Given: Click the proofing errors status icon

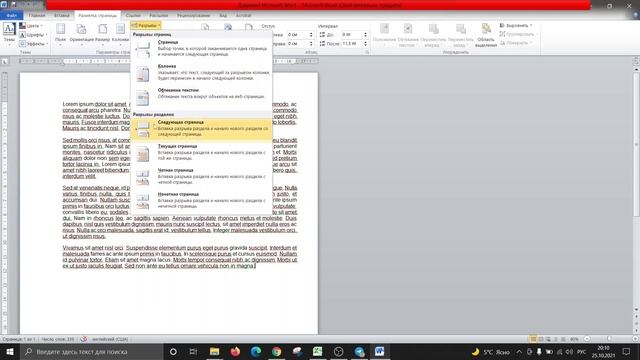Looking at the screenshot, I should (x=84, y=339).
